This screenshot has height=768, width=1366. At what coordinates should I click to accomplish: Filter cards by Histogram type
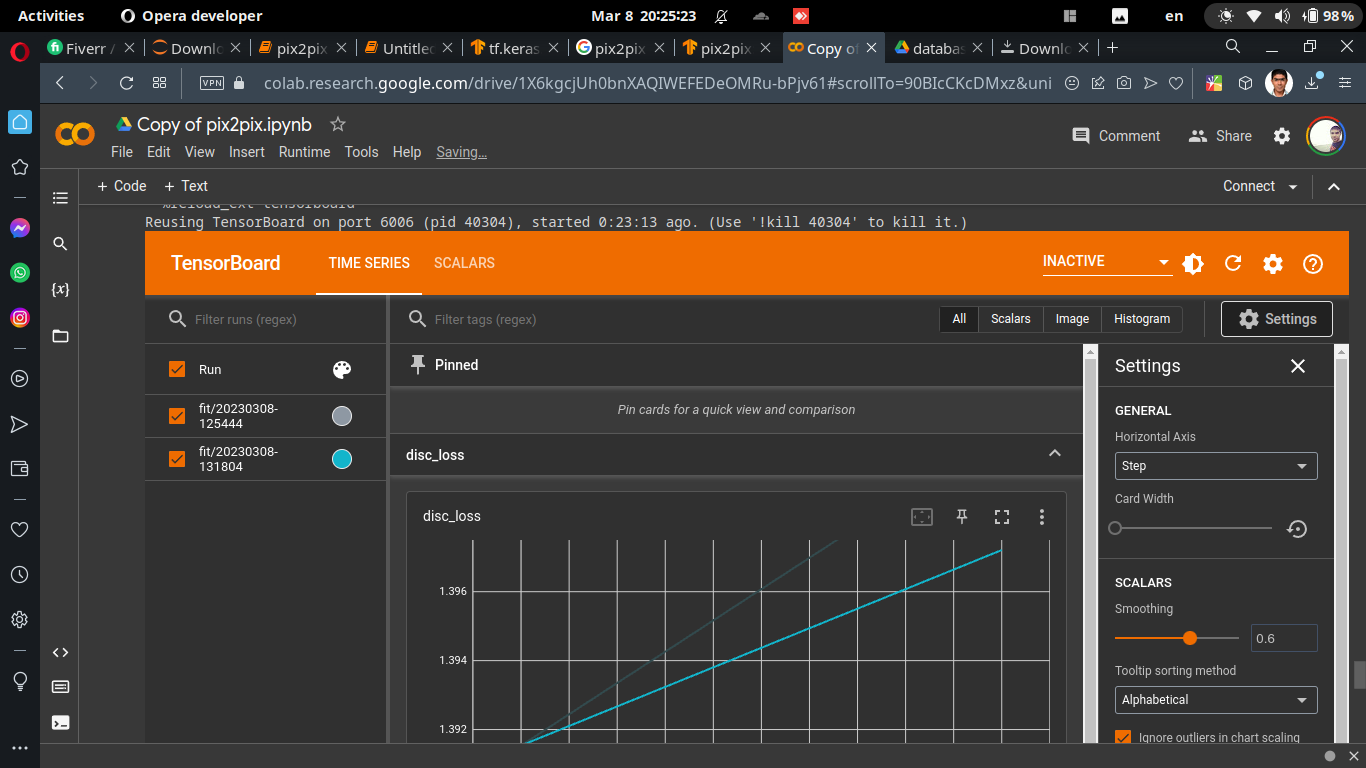[1141, 319]
